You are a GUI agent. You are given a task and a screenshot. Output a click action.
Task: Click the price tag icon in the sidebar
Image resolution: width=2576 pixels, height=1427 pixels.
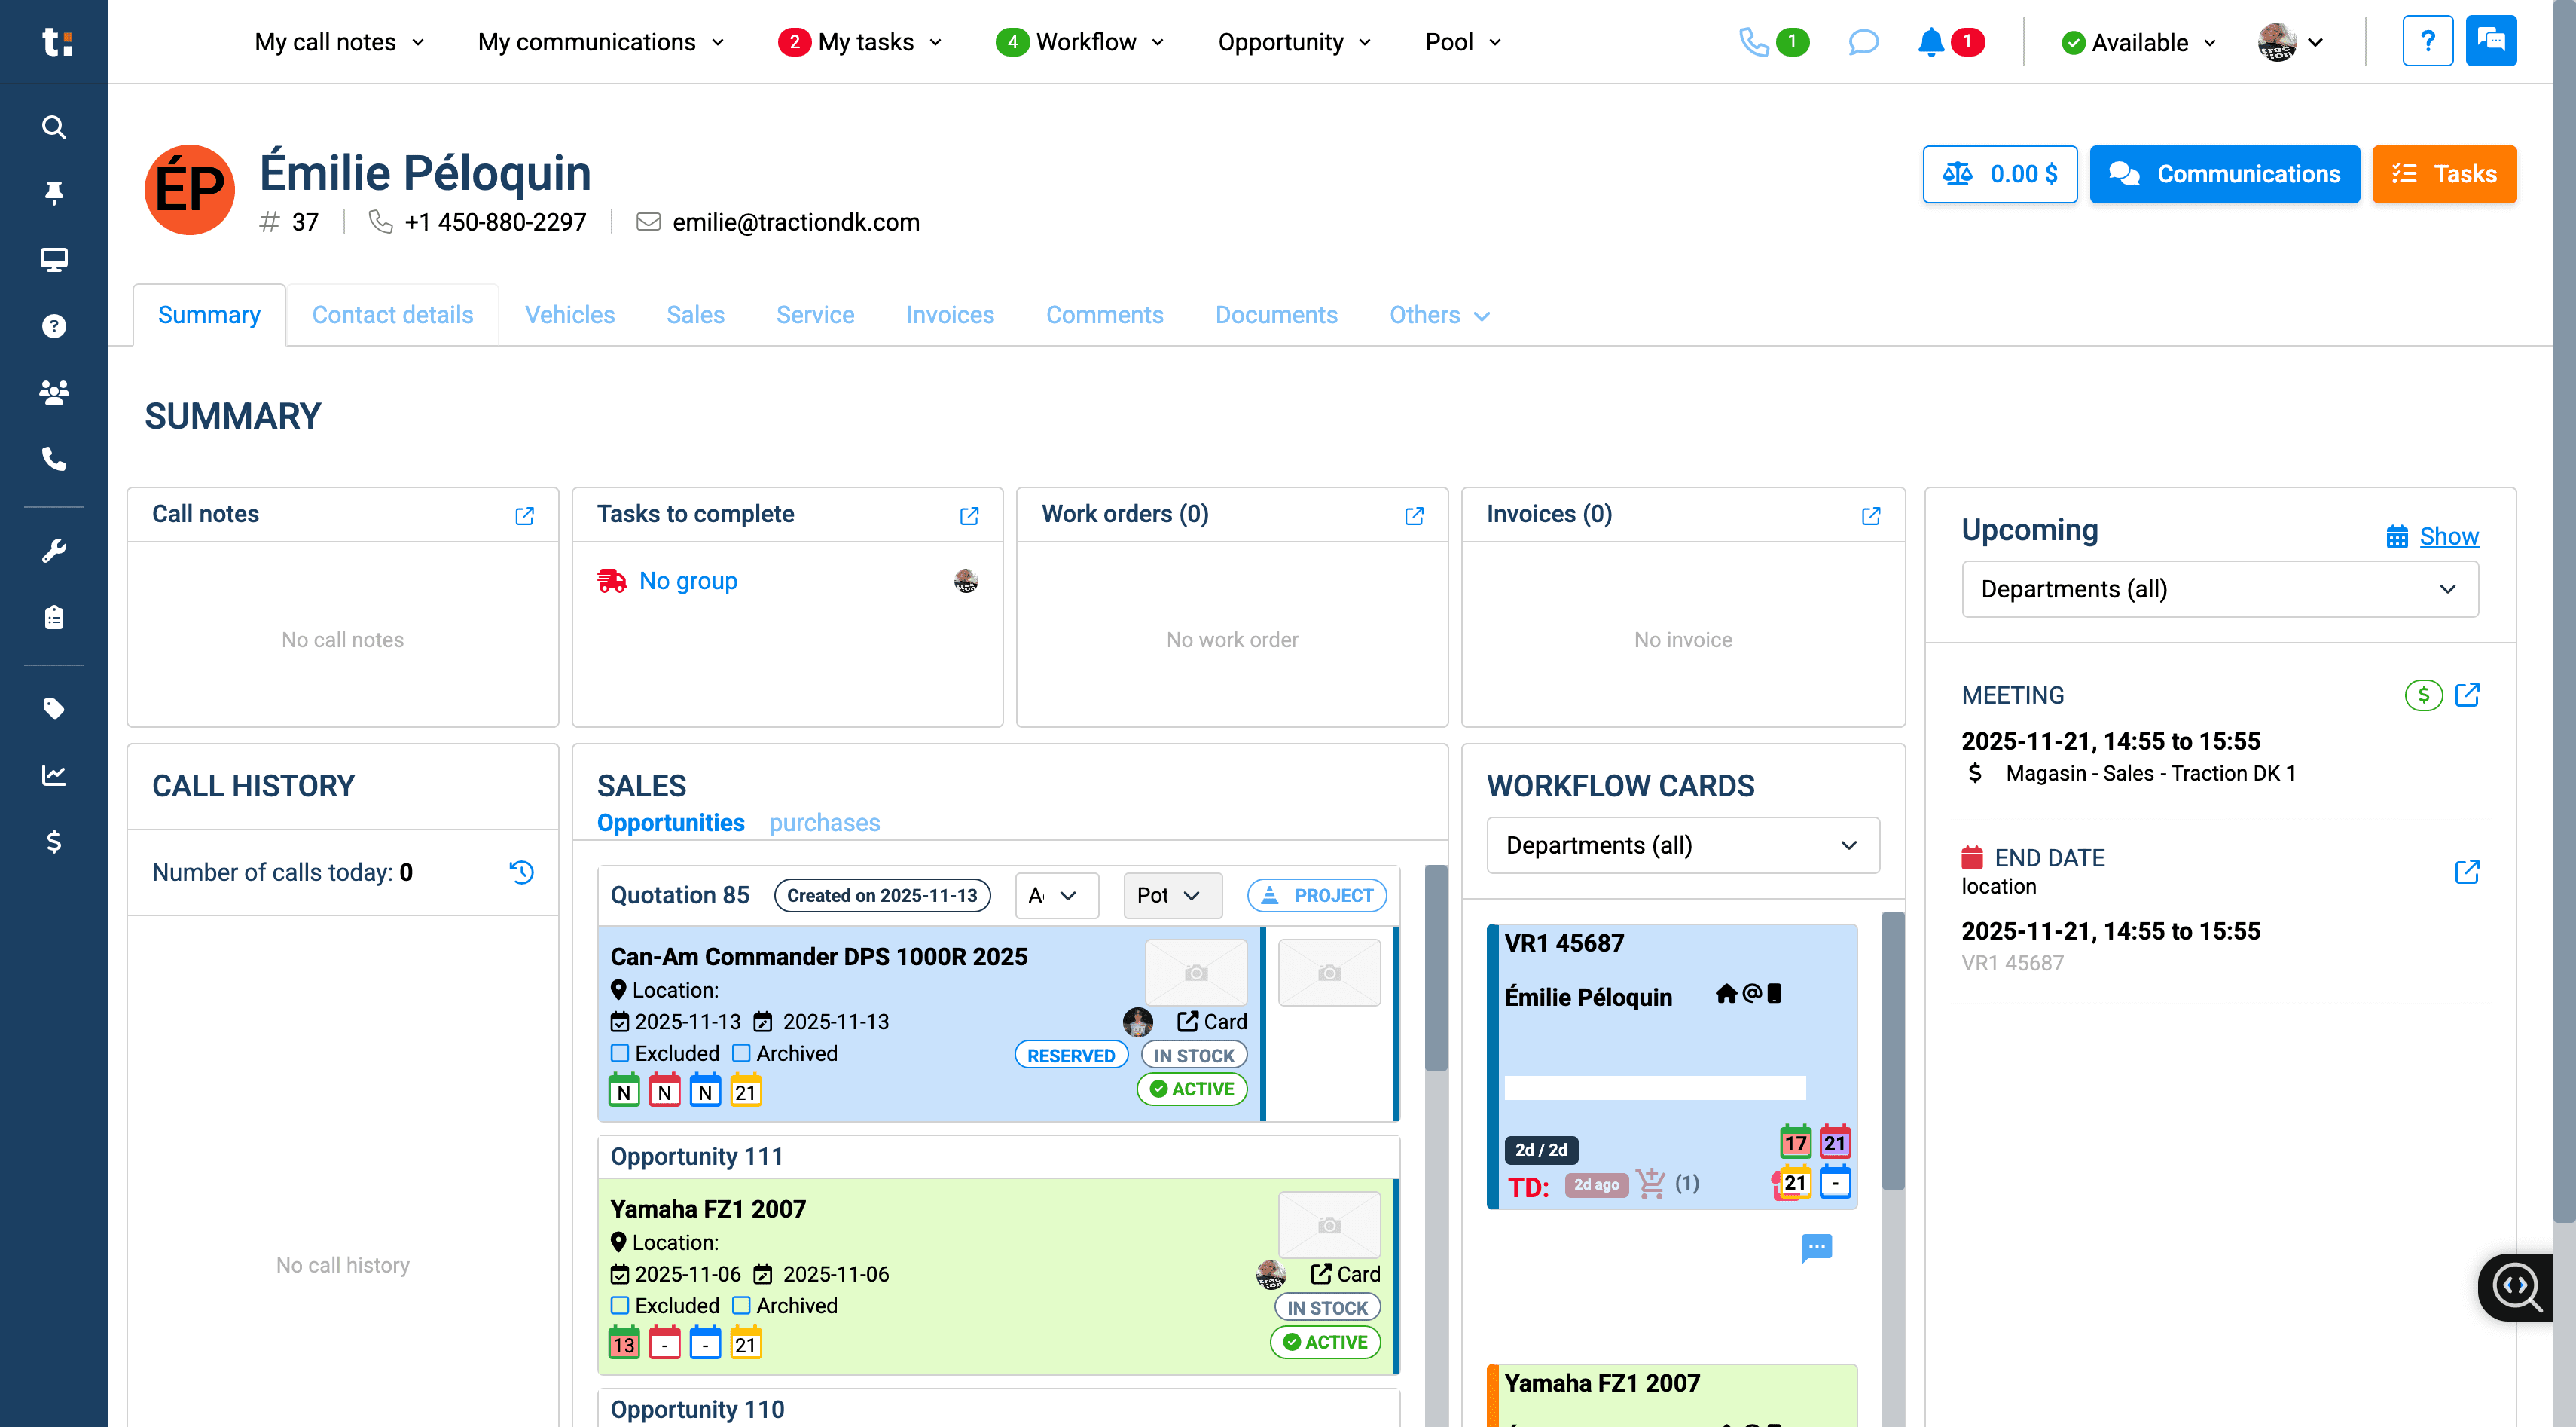[54, 709]
